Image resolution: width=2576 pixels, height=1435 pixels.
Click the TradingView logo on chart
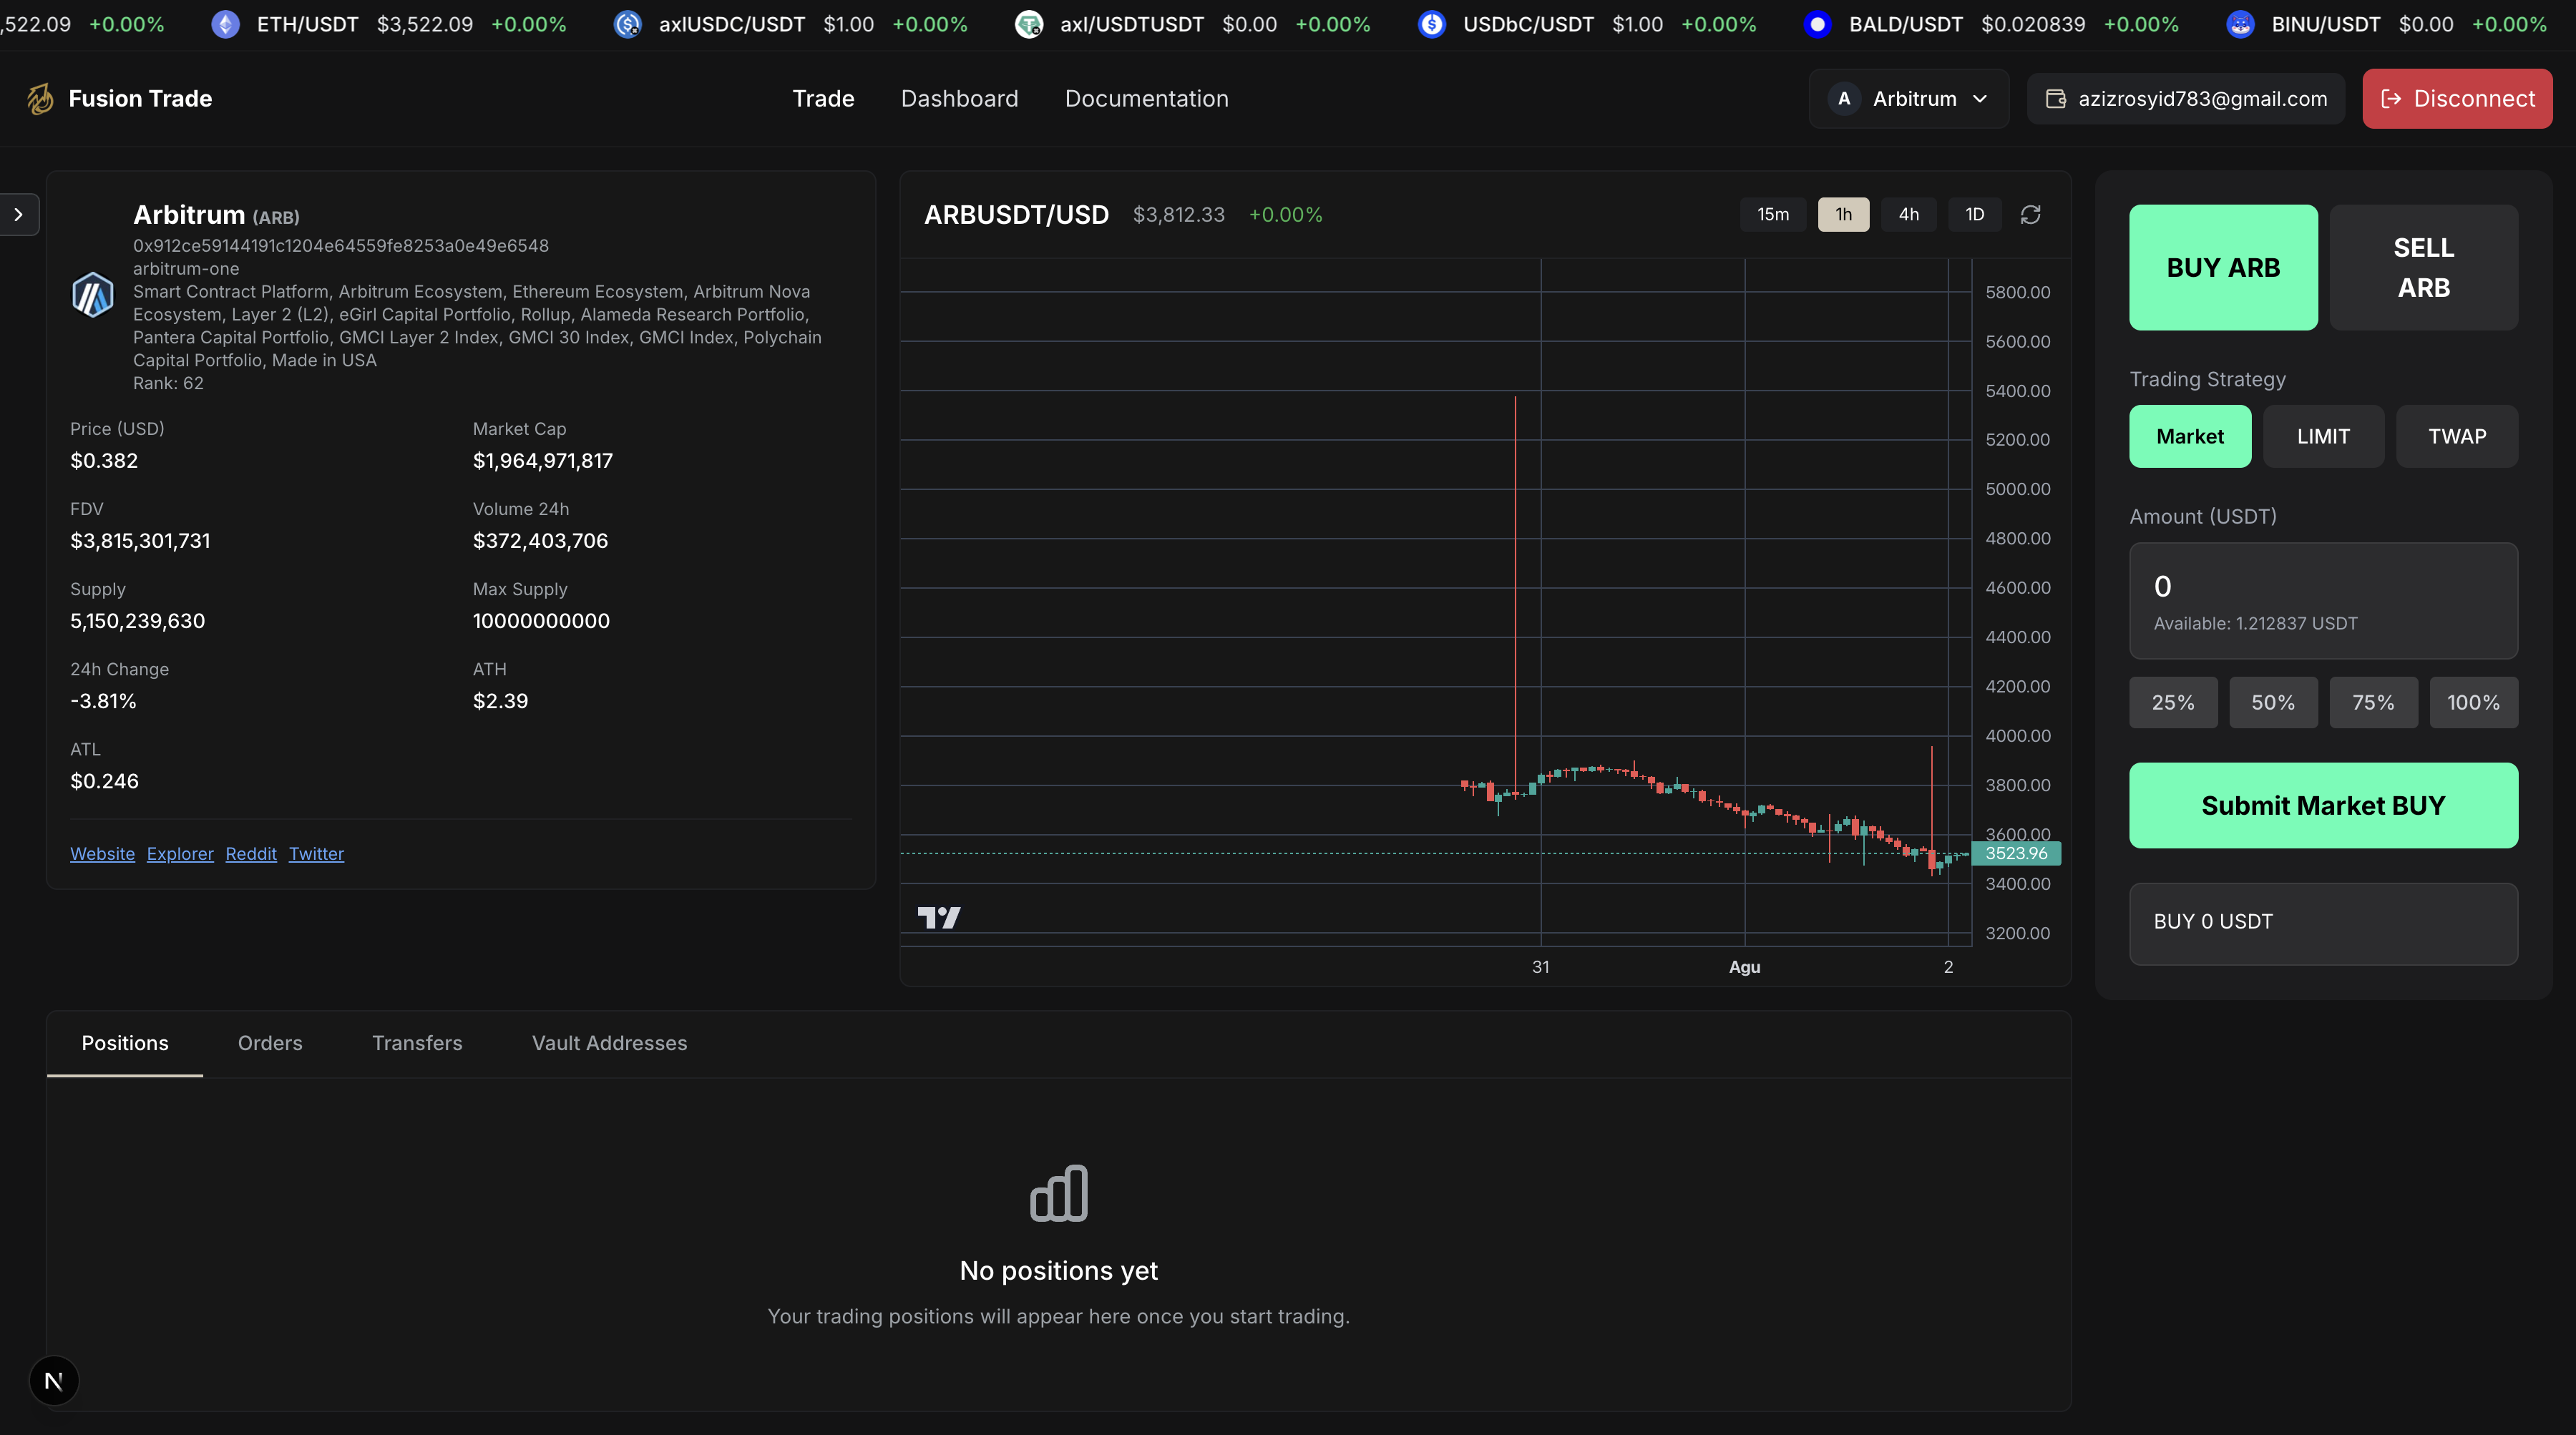click(939, 917)
